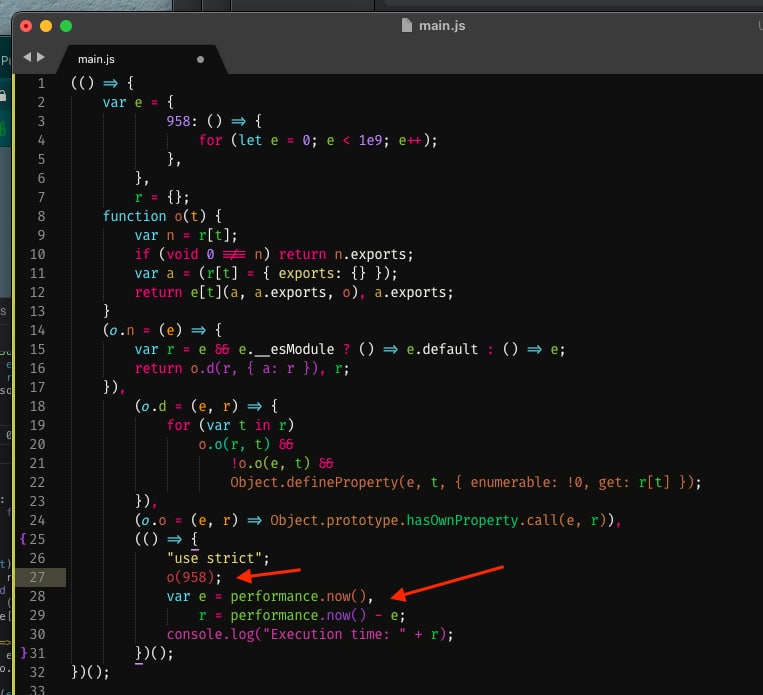Click the document icon in title bar
763x695 pixels.
[x=405, y=25]
